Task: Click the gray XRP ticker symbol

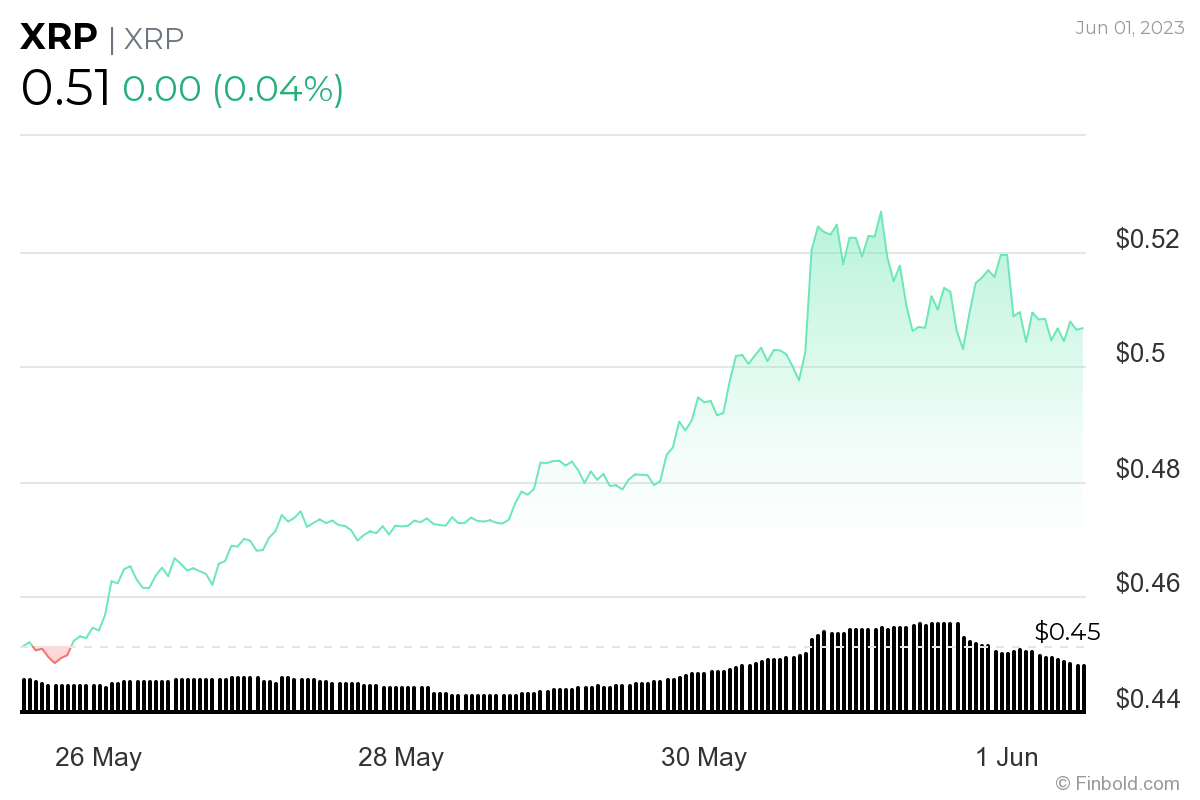Action: pyautogui.click(x=153, y=38)
